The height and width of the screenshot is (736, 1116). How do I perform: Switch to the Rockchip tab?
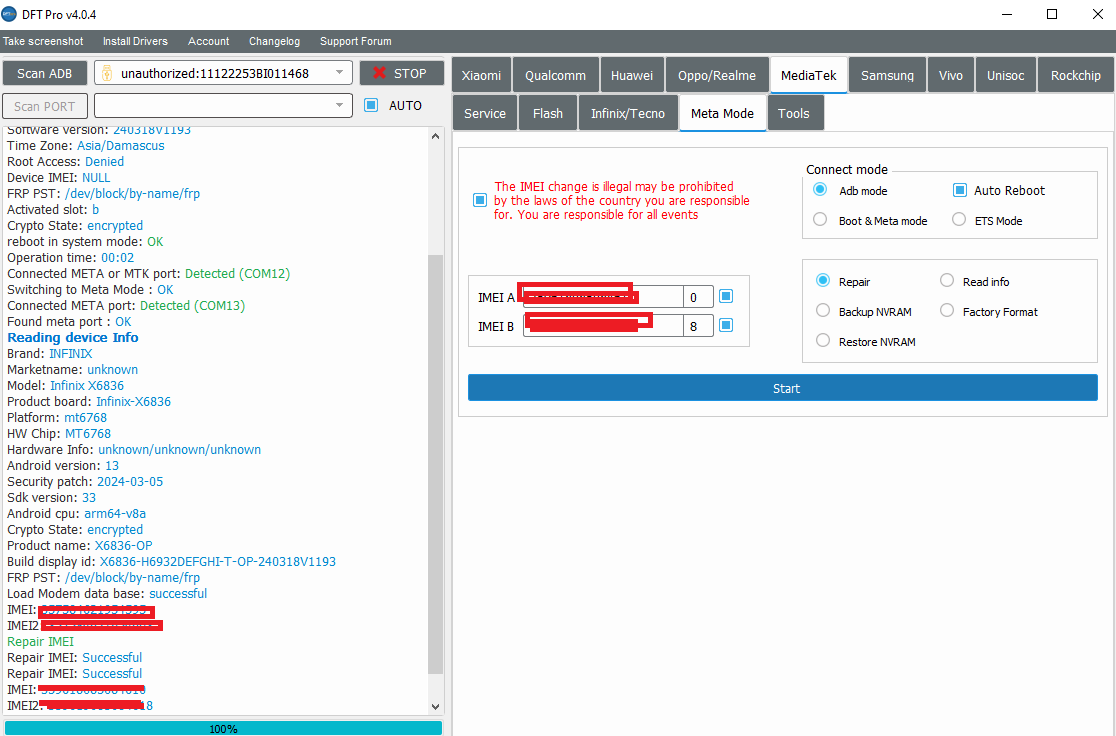pos(1075,75)
